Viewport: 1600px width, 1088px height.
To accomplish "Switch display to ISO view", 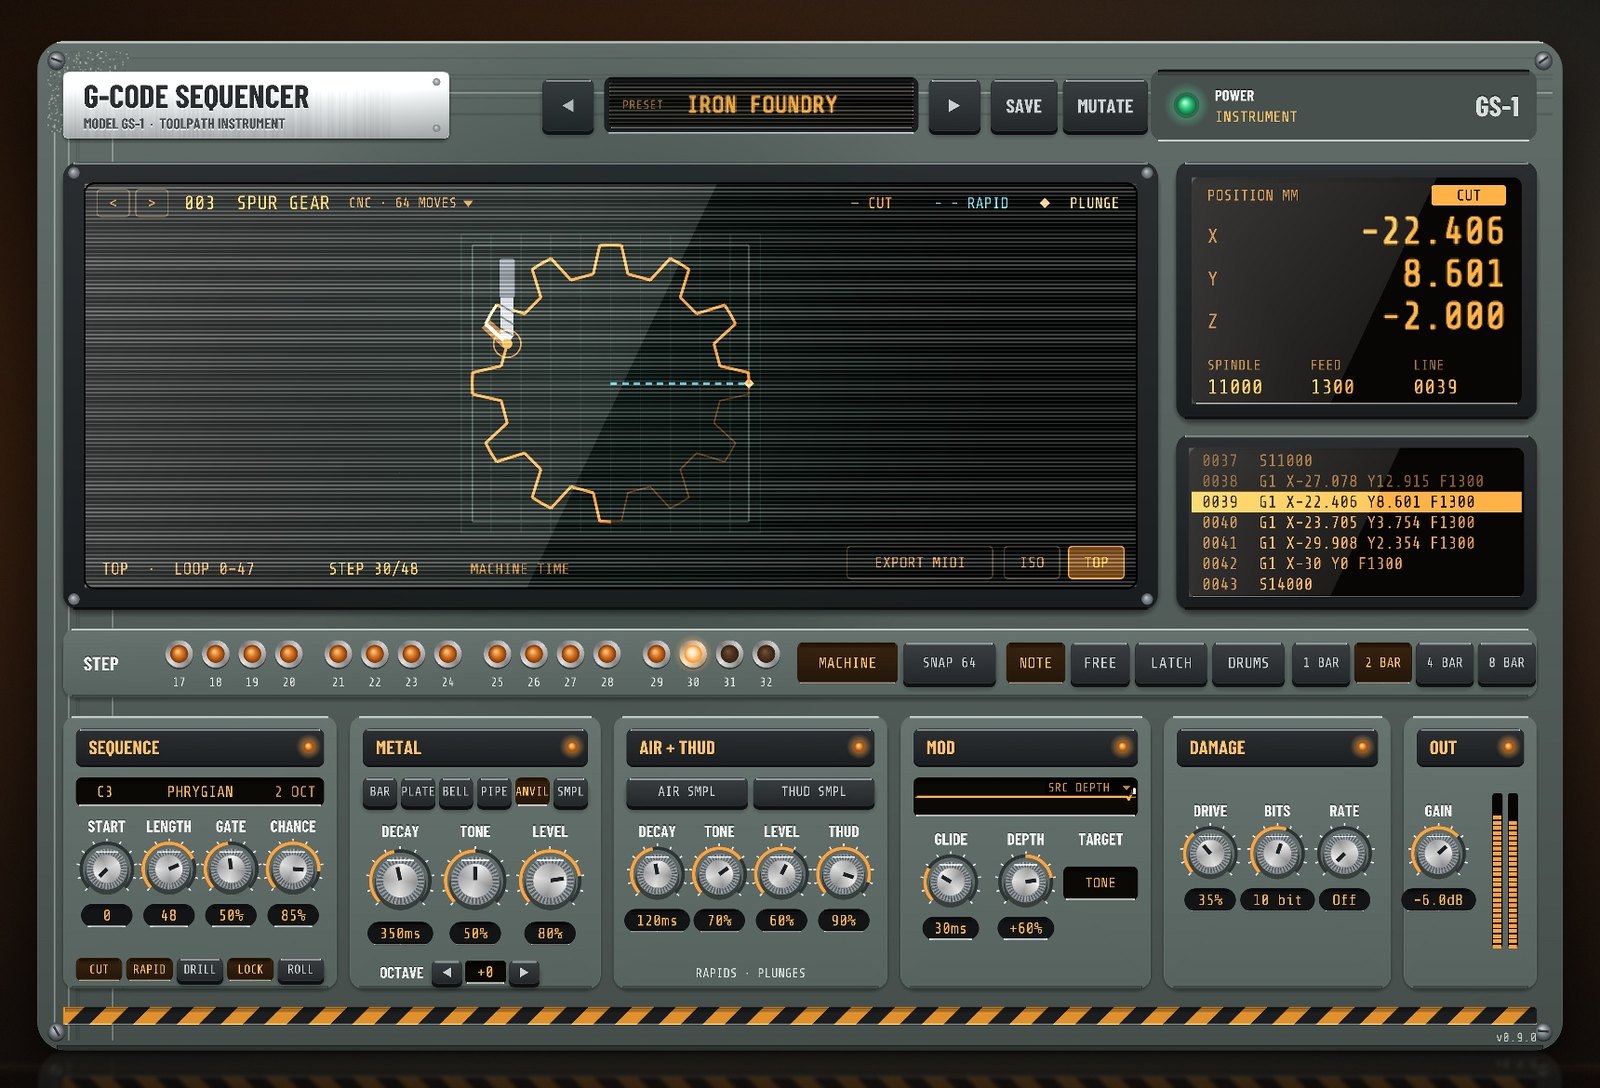I will [x=1032, y=563].
